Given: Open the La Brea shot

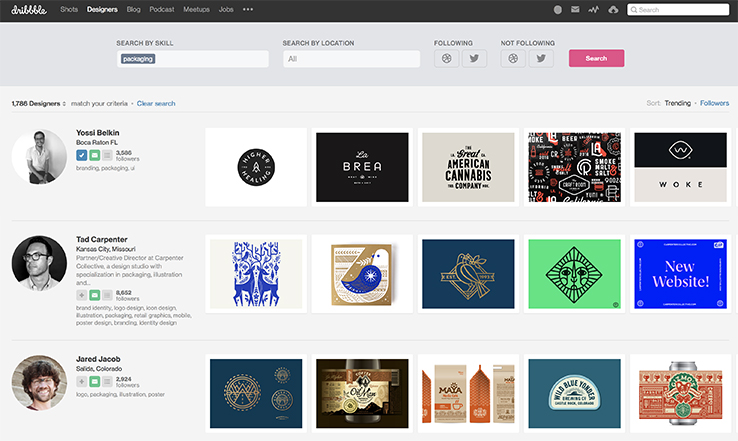Looking at the screenshot, I should tap(362, 167).
